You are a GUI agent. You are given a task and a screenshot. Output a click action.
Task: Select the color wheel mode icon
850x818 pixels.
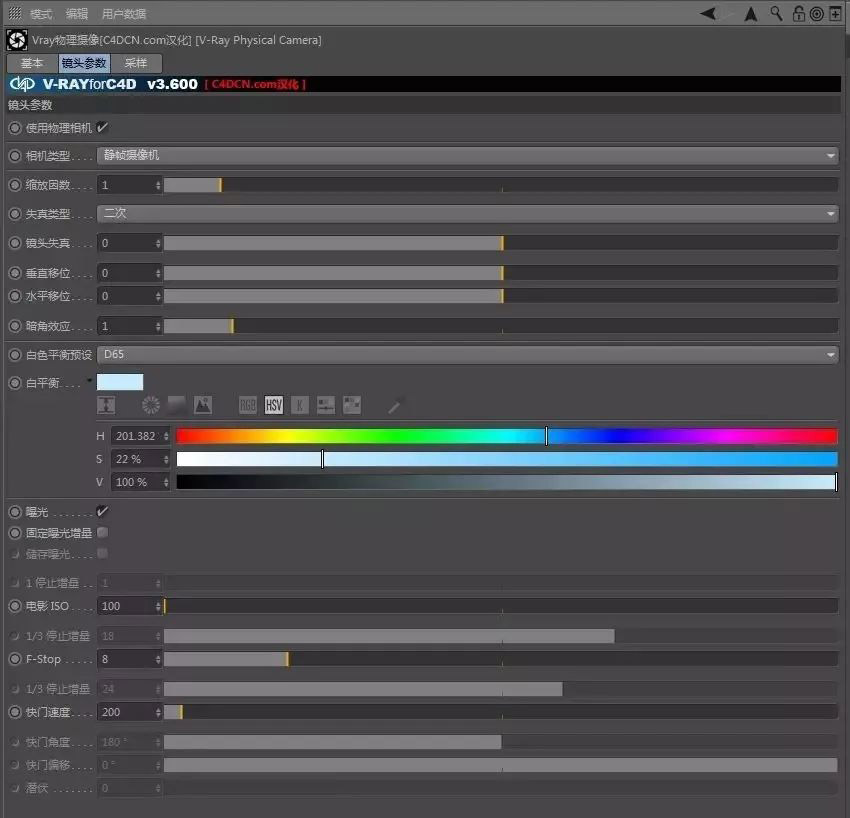[151, 405]
